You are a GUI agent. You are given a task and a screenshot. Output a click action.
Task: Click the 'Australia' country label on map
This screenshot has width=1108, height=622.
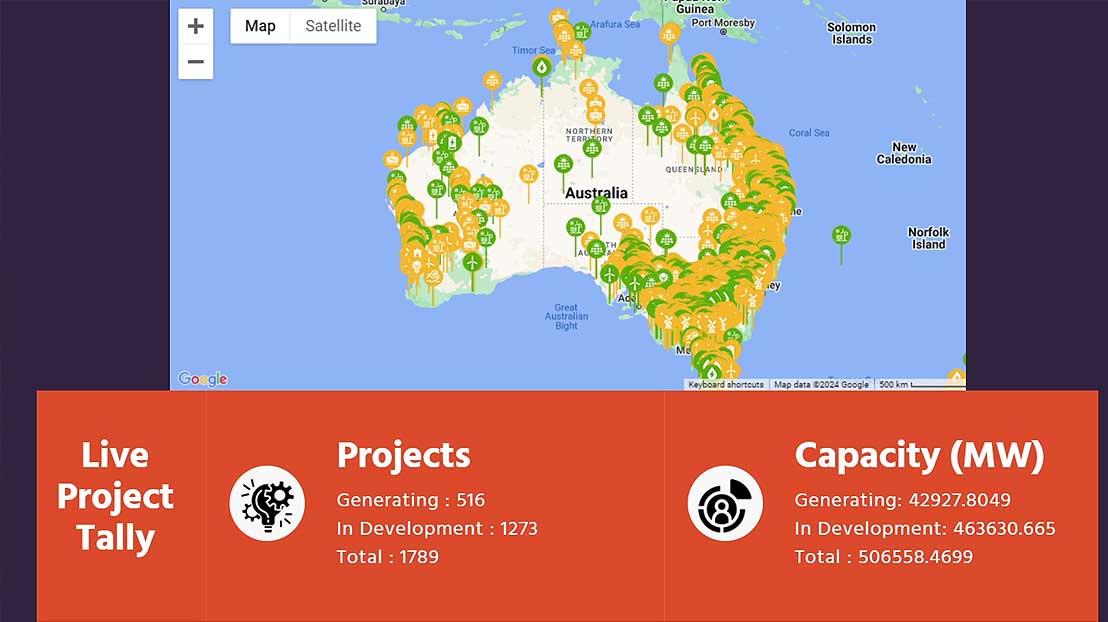click(x=596, y=193)
